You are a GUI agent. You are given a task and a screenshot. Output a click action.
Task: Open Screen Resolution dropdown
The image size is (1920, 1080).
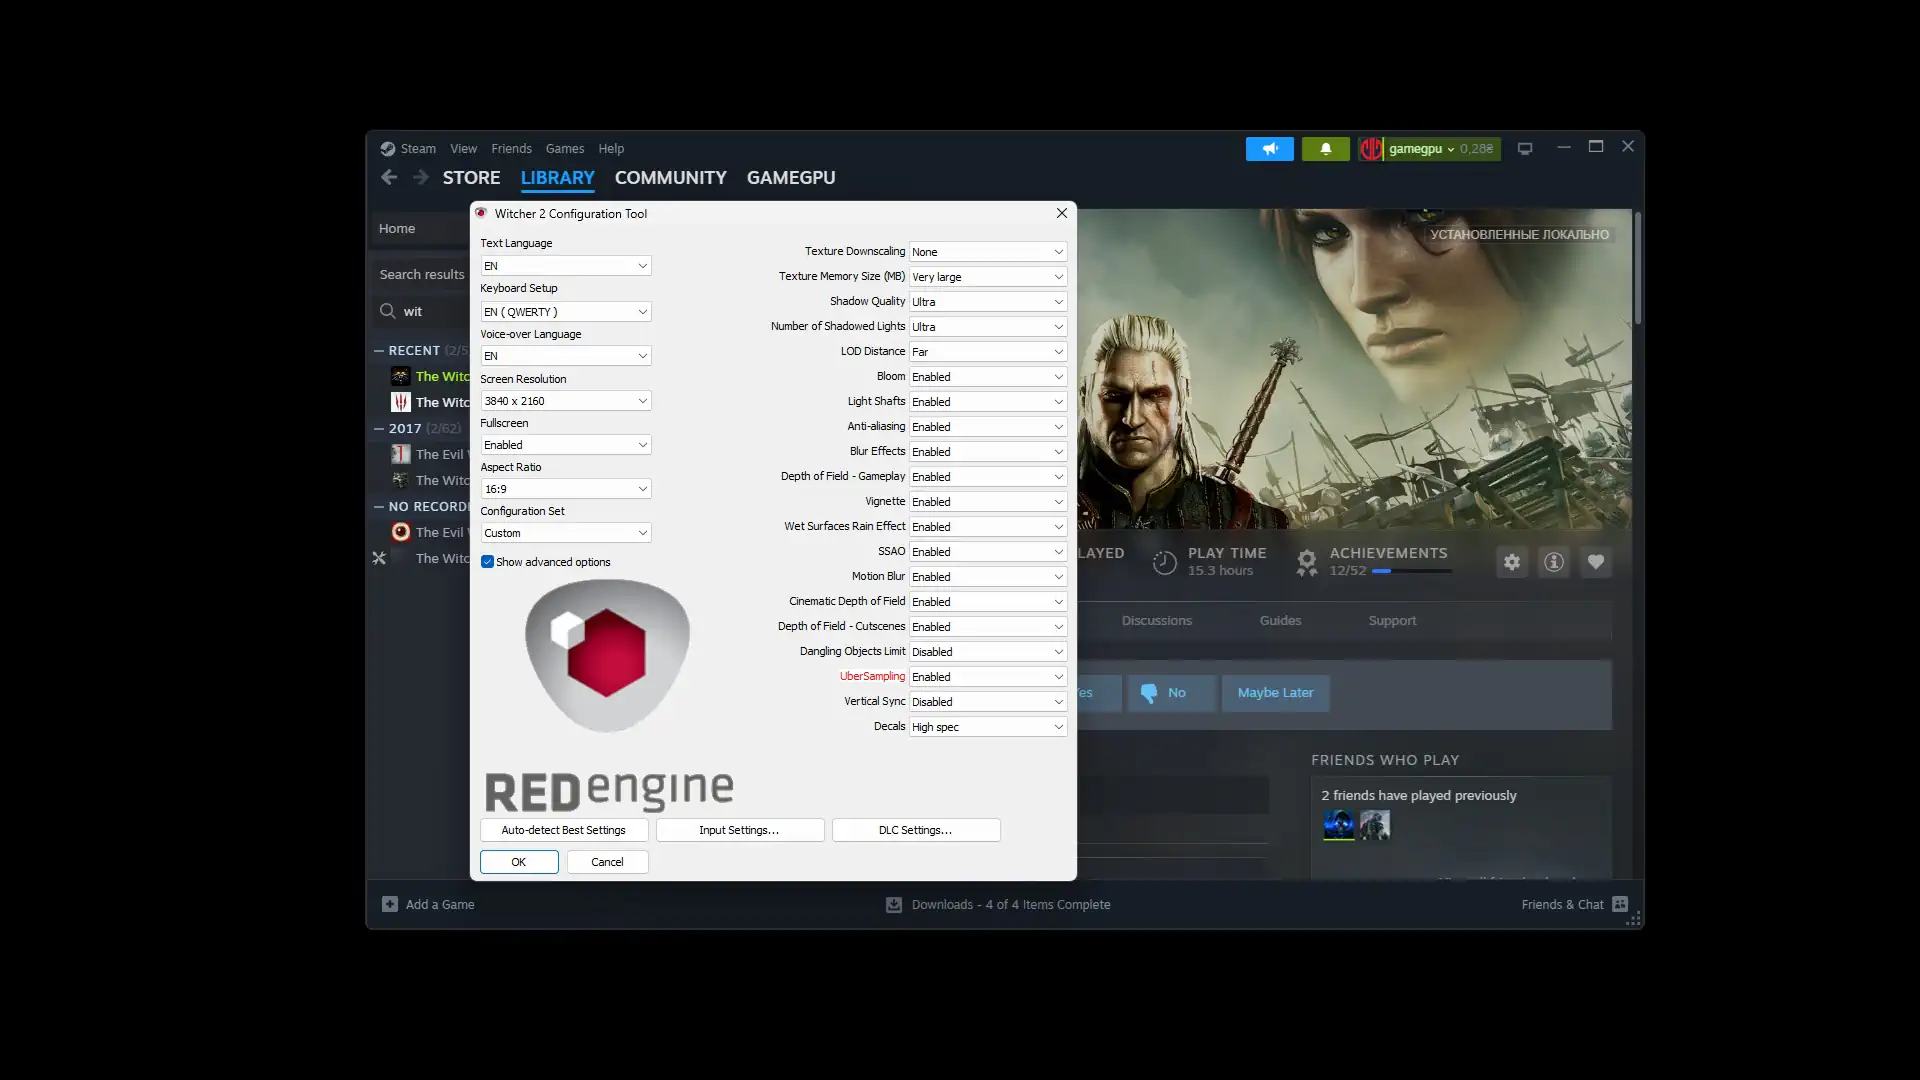pos(565,401)
